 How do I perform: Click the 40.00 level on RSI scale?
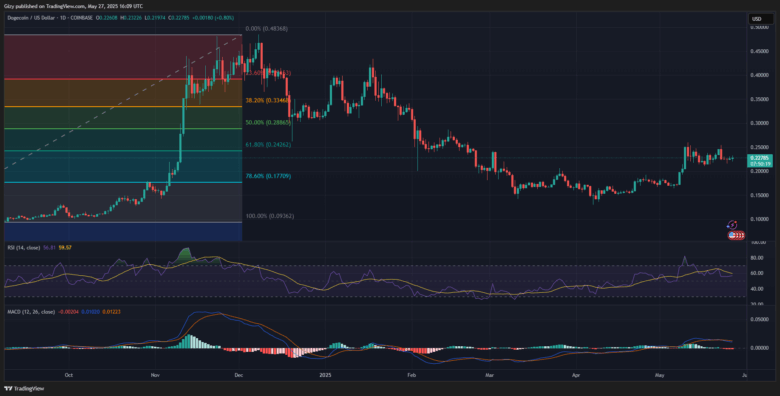pos(757,289)
